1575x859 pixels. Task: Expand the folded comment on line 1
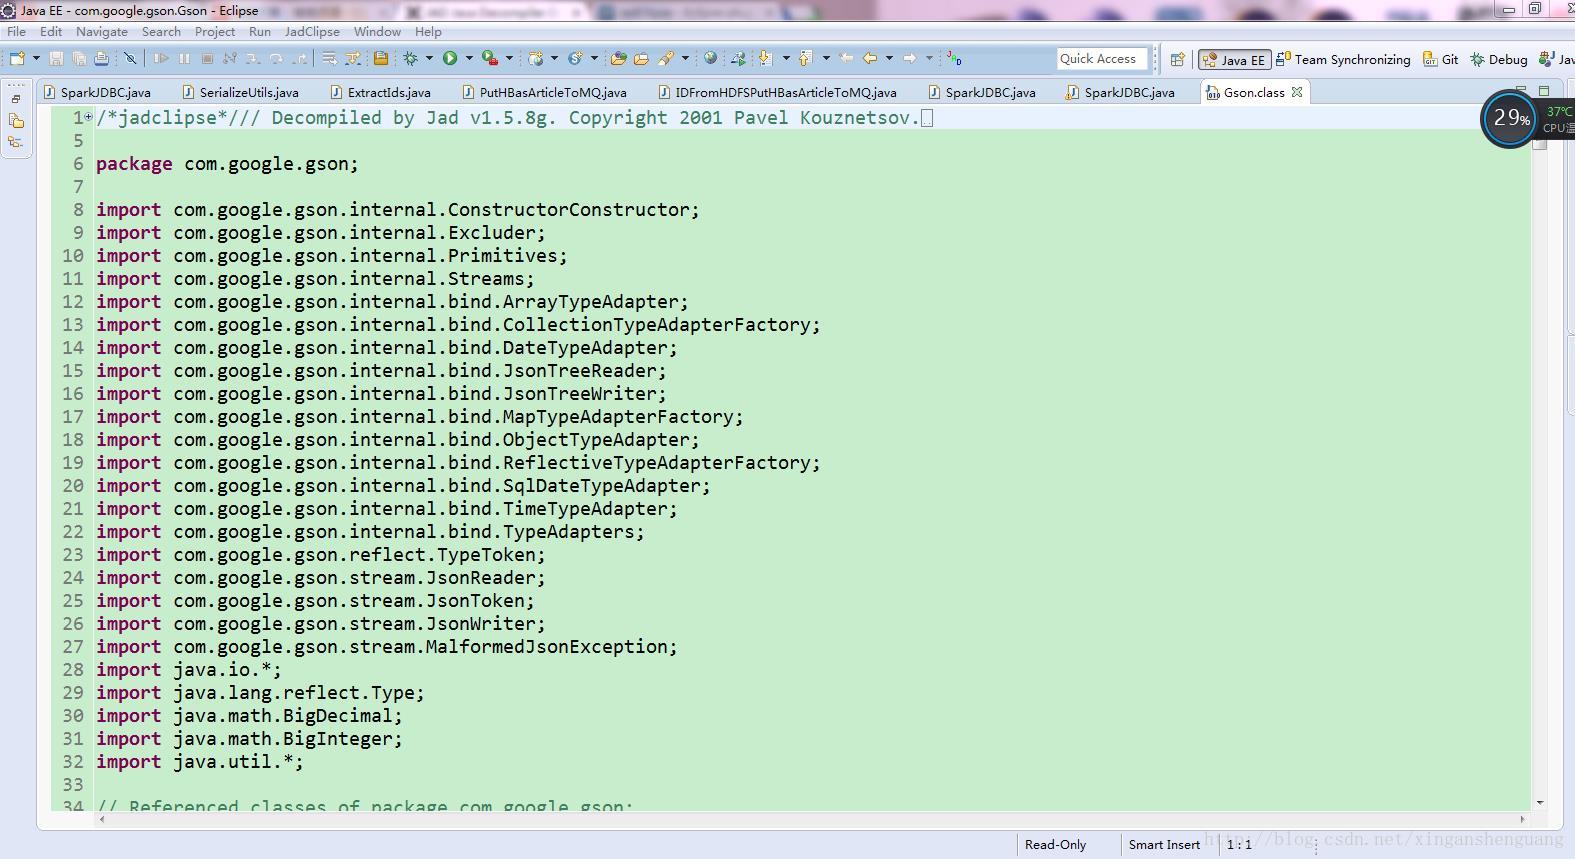tap(89, 117)
